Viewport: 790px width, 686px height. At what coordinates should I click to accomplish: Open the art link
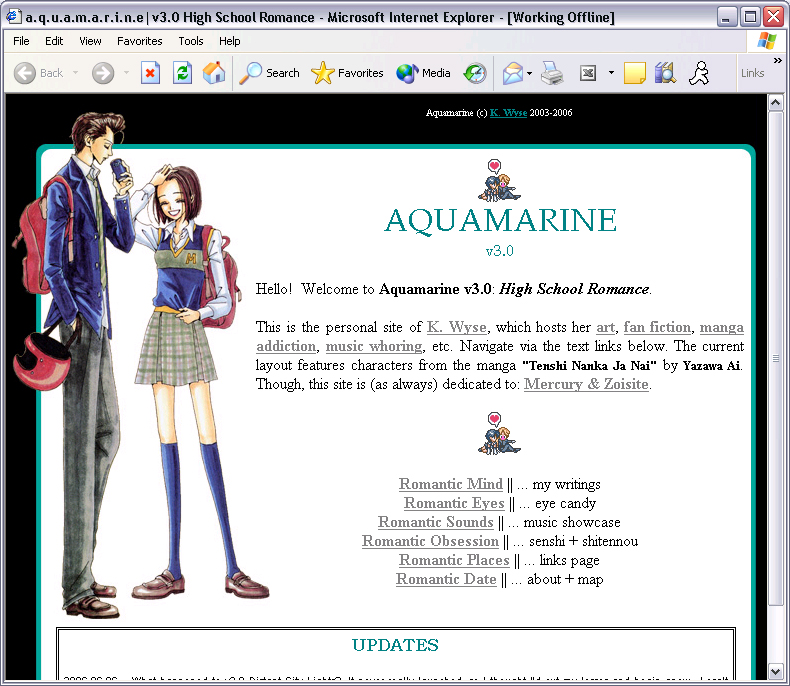point(605,327)
